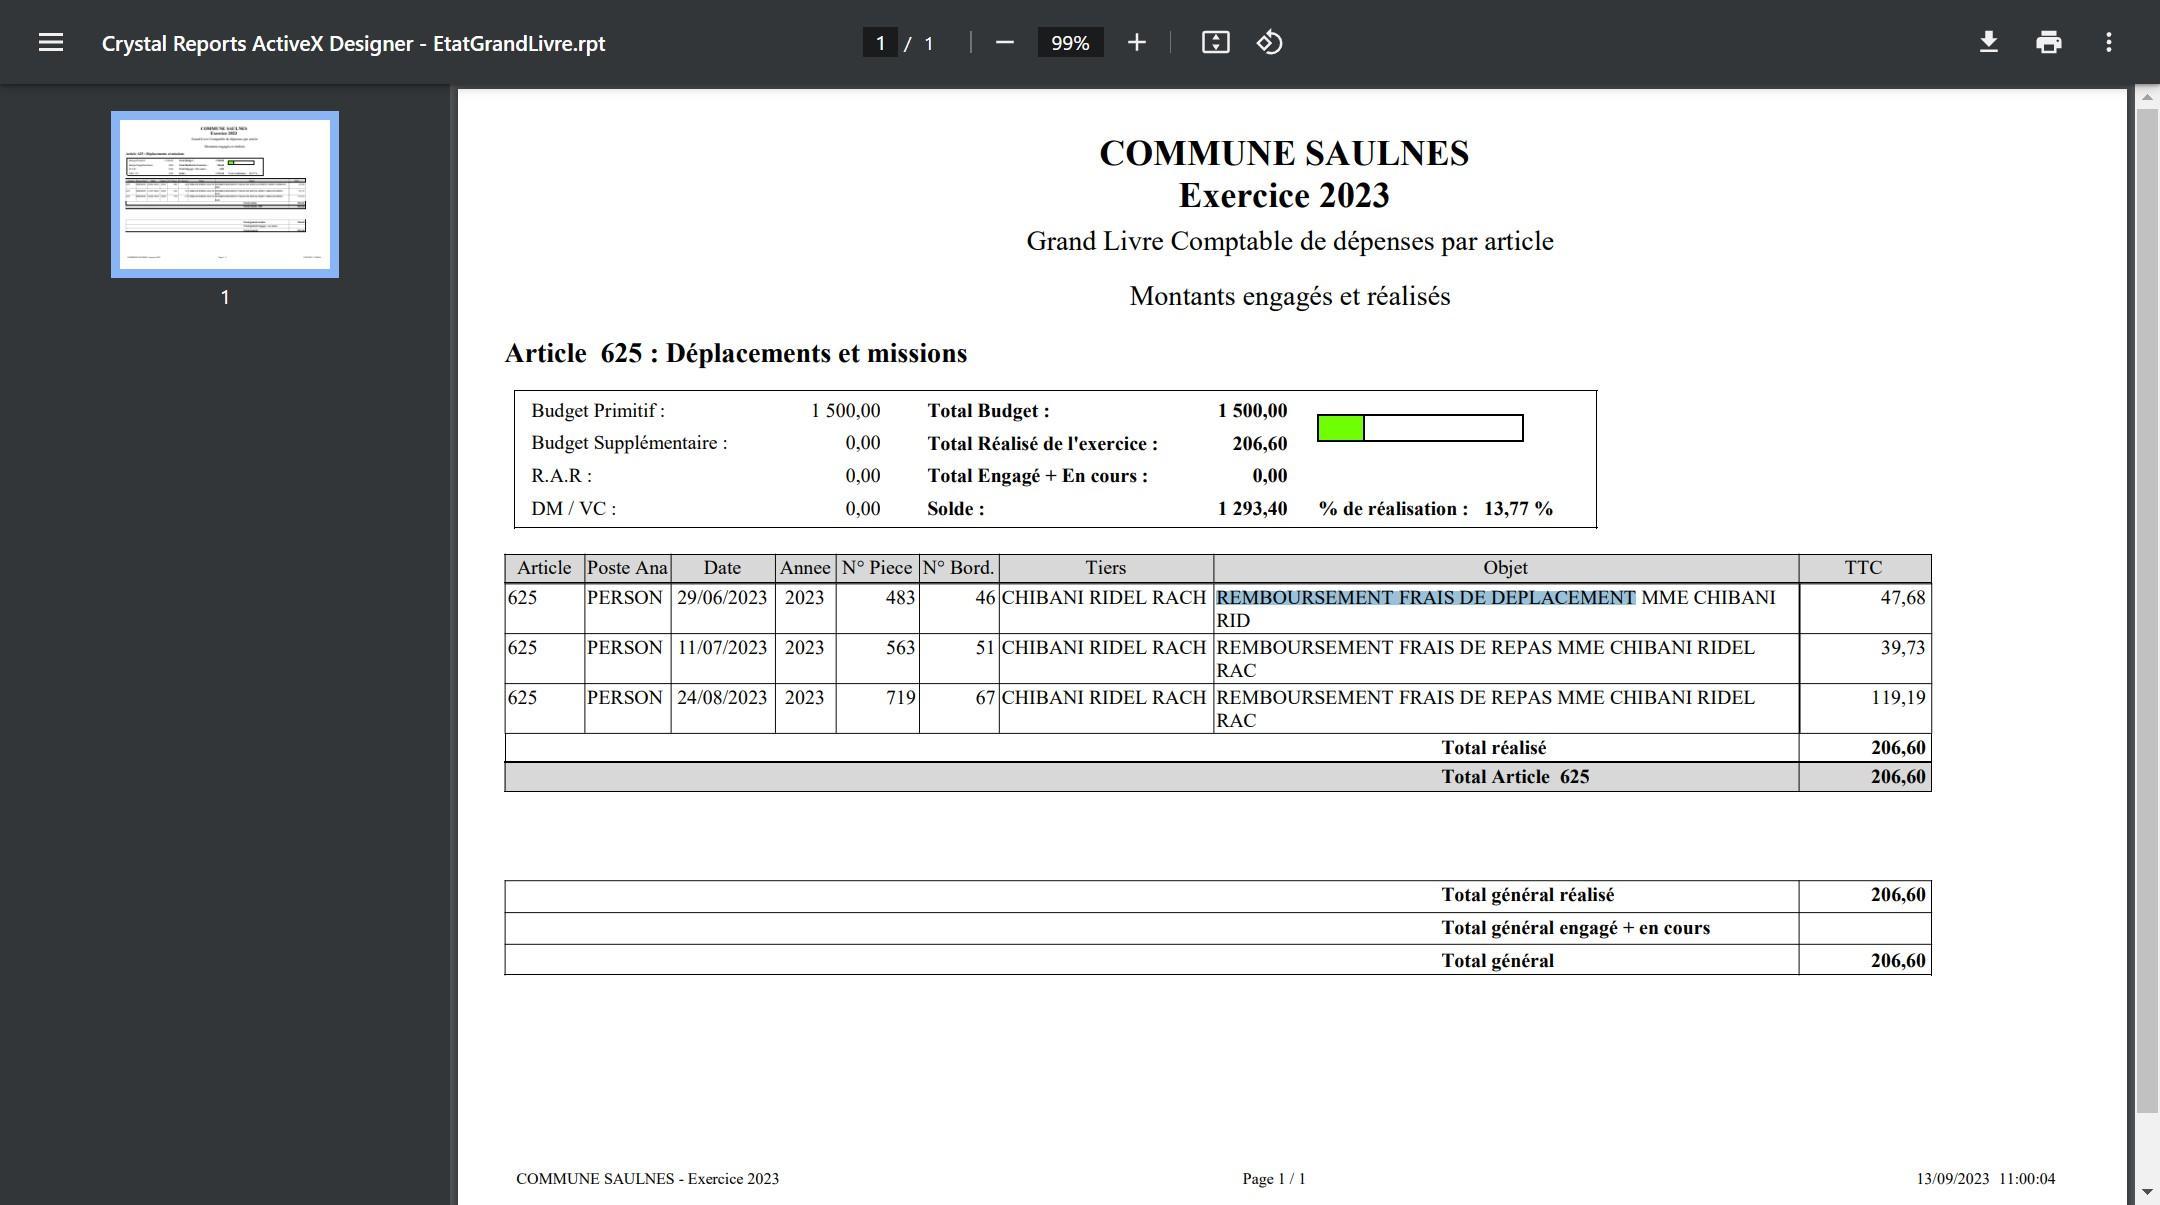Screen dimensions: 2160x1205
Task: Click the 13,77 % realization value
Action: click(x=1518, y=508)
